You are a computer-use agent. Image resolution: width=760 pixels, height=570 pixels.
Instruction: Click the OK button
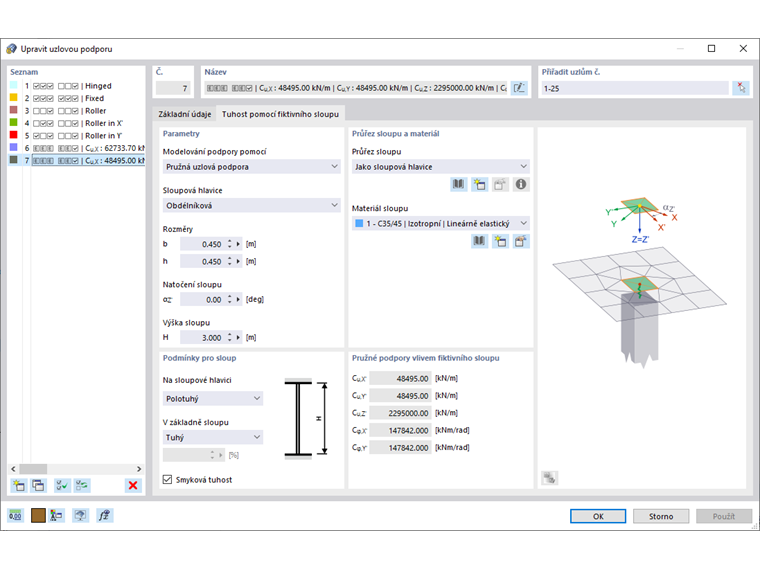[x=598, y=516]
